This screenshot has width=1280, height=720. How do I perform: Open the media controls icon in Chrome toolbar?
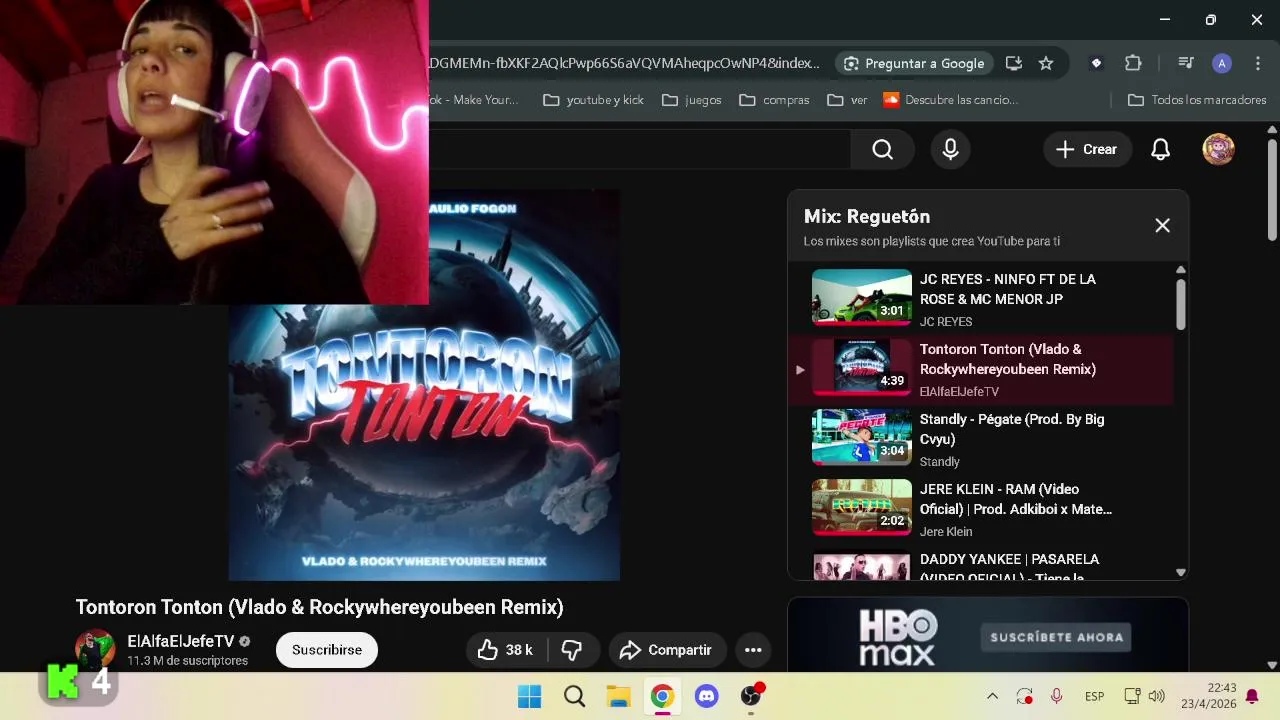(x=1186, y=63)
